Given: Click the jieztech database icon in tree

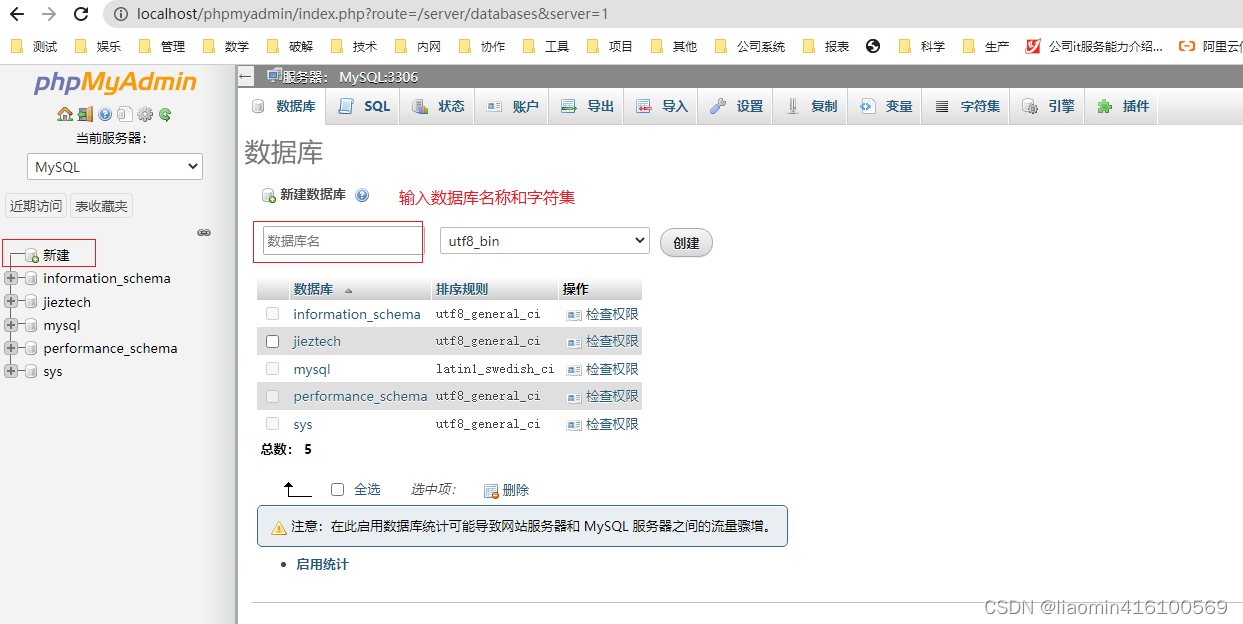Looking at the screenshot, I should [x=31, y=302].
